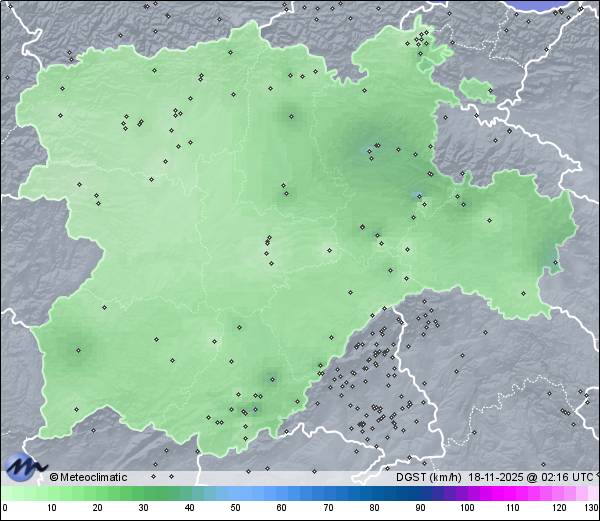Click the dark green gust spot in southern center

[x=268, y=377]
